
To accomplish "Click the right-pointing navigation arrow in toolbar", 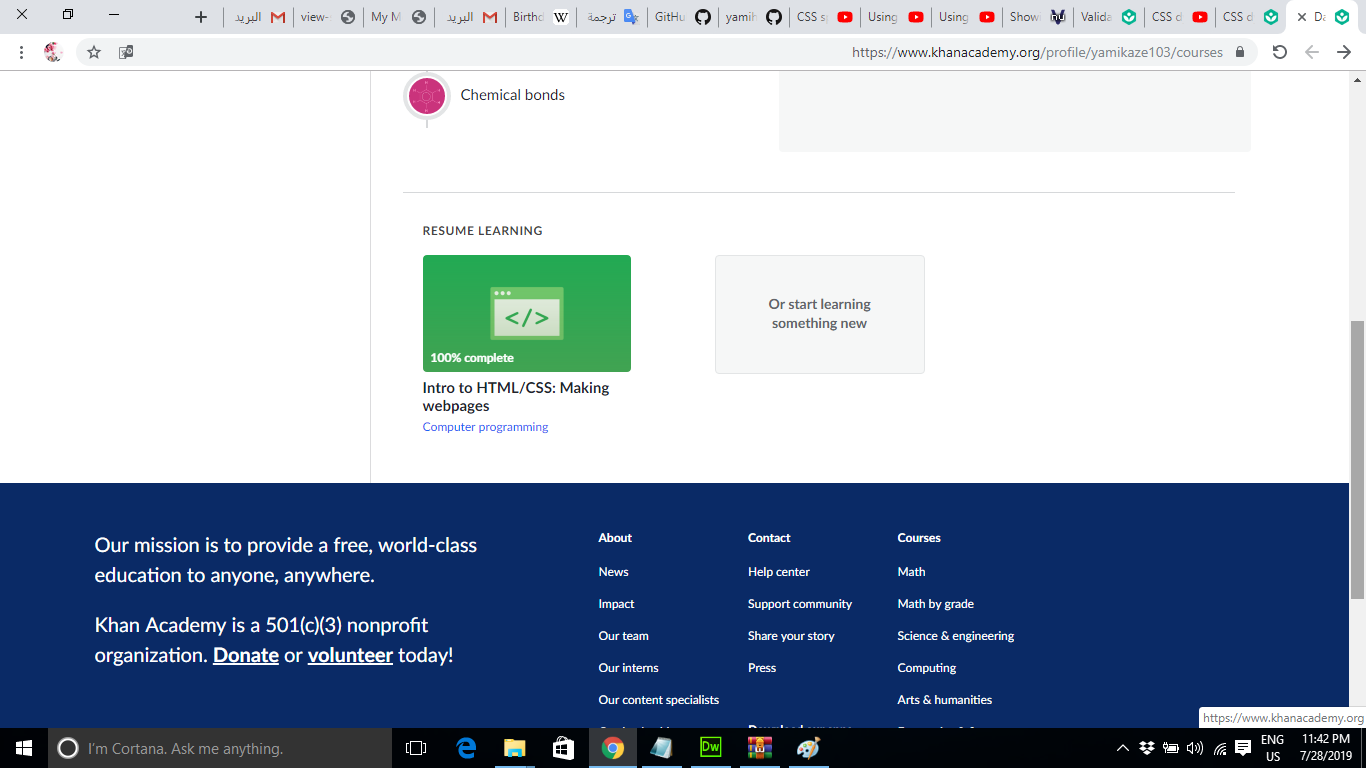I will pos(1344,52).
